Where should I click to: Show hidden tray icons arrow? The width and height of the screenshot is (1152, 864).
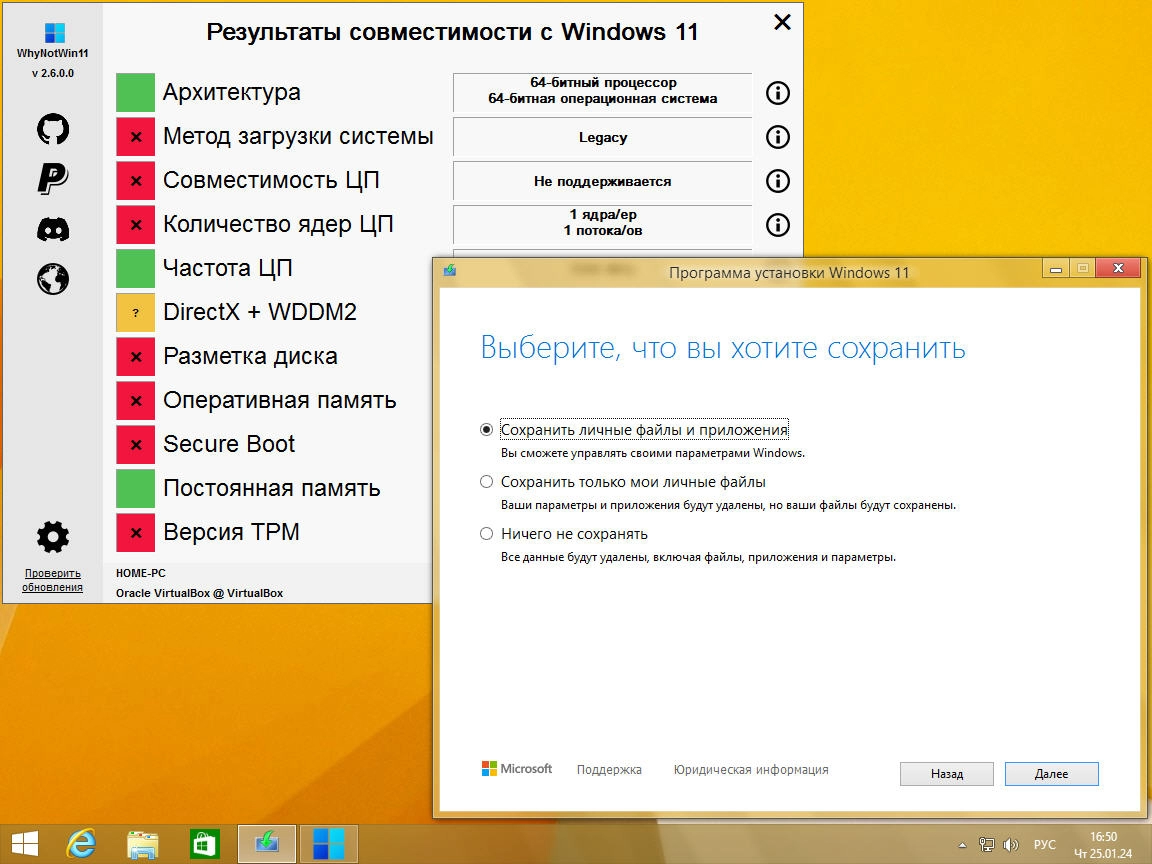[x=962, y=846]
